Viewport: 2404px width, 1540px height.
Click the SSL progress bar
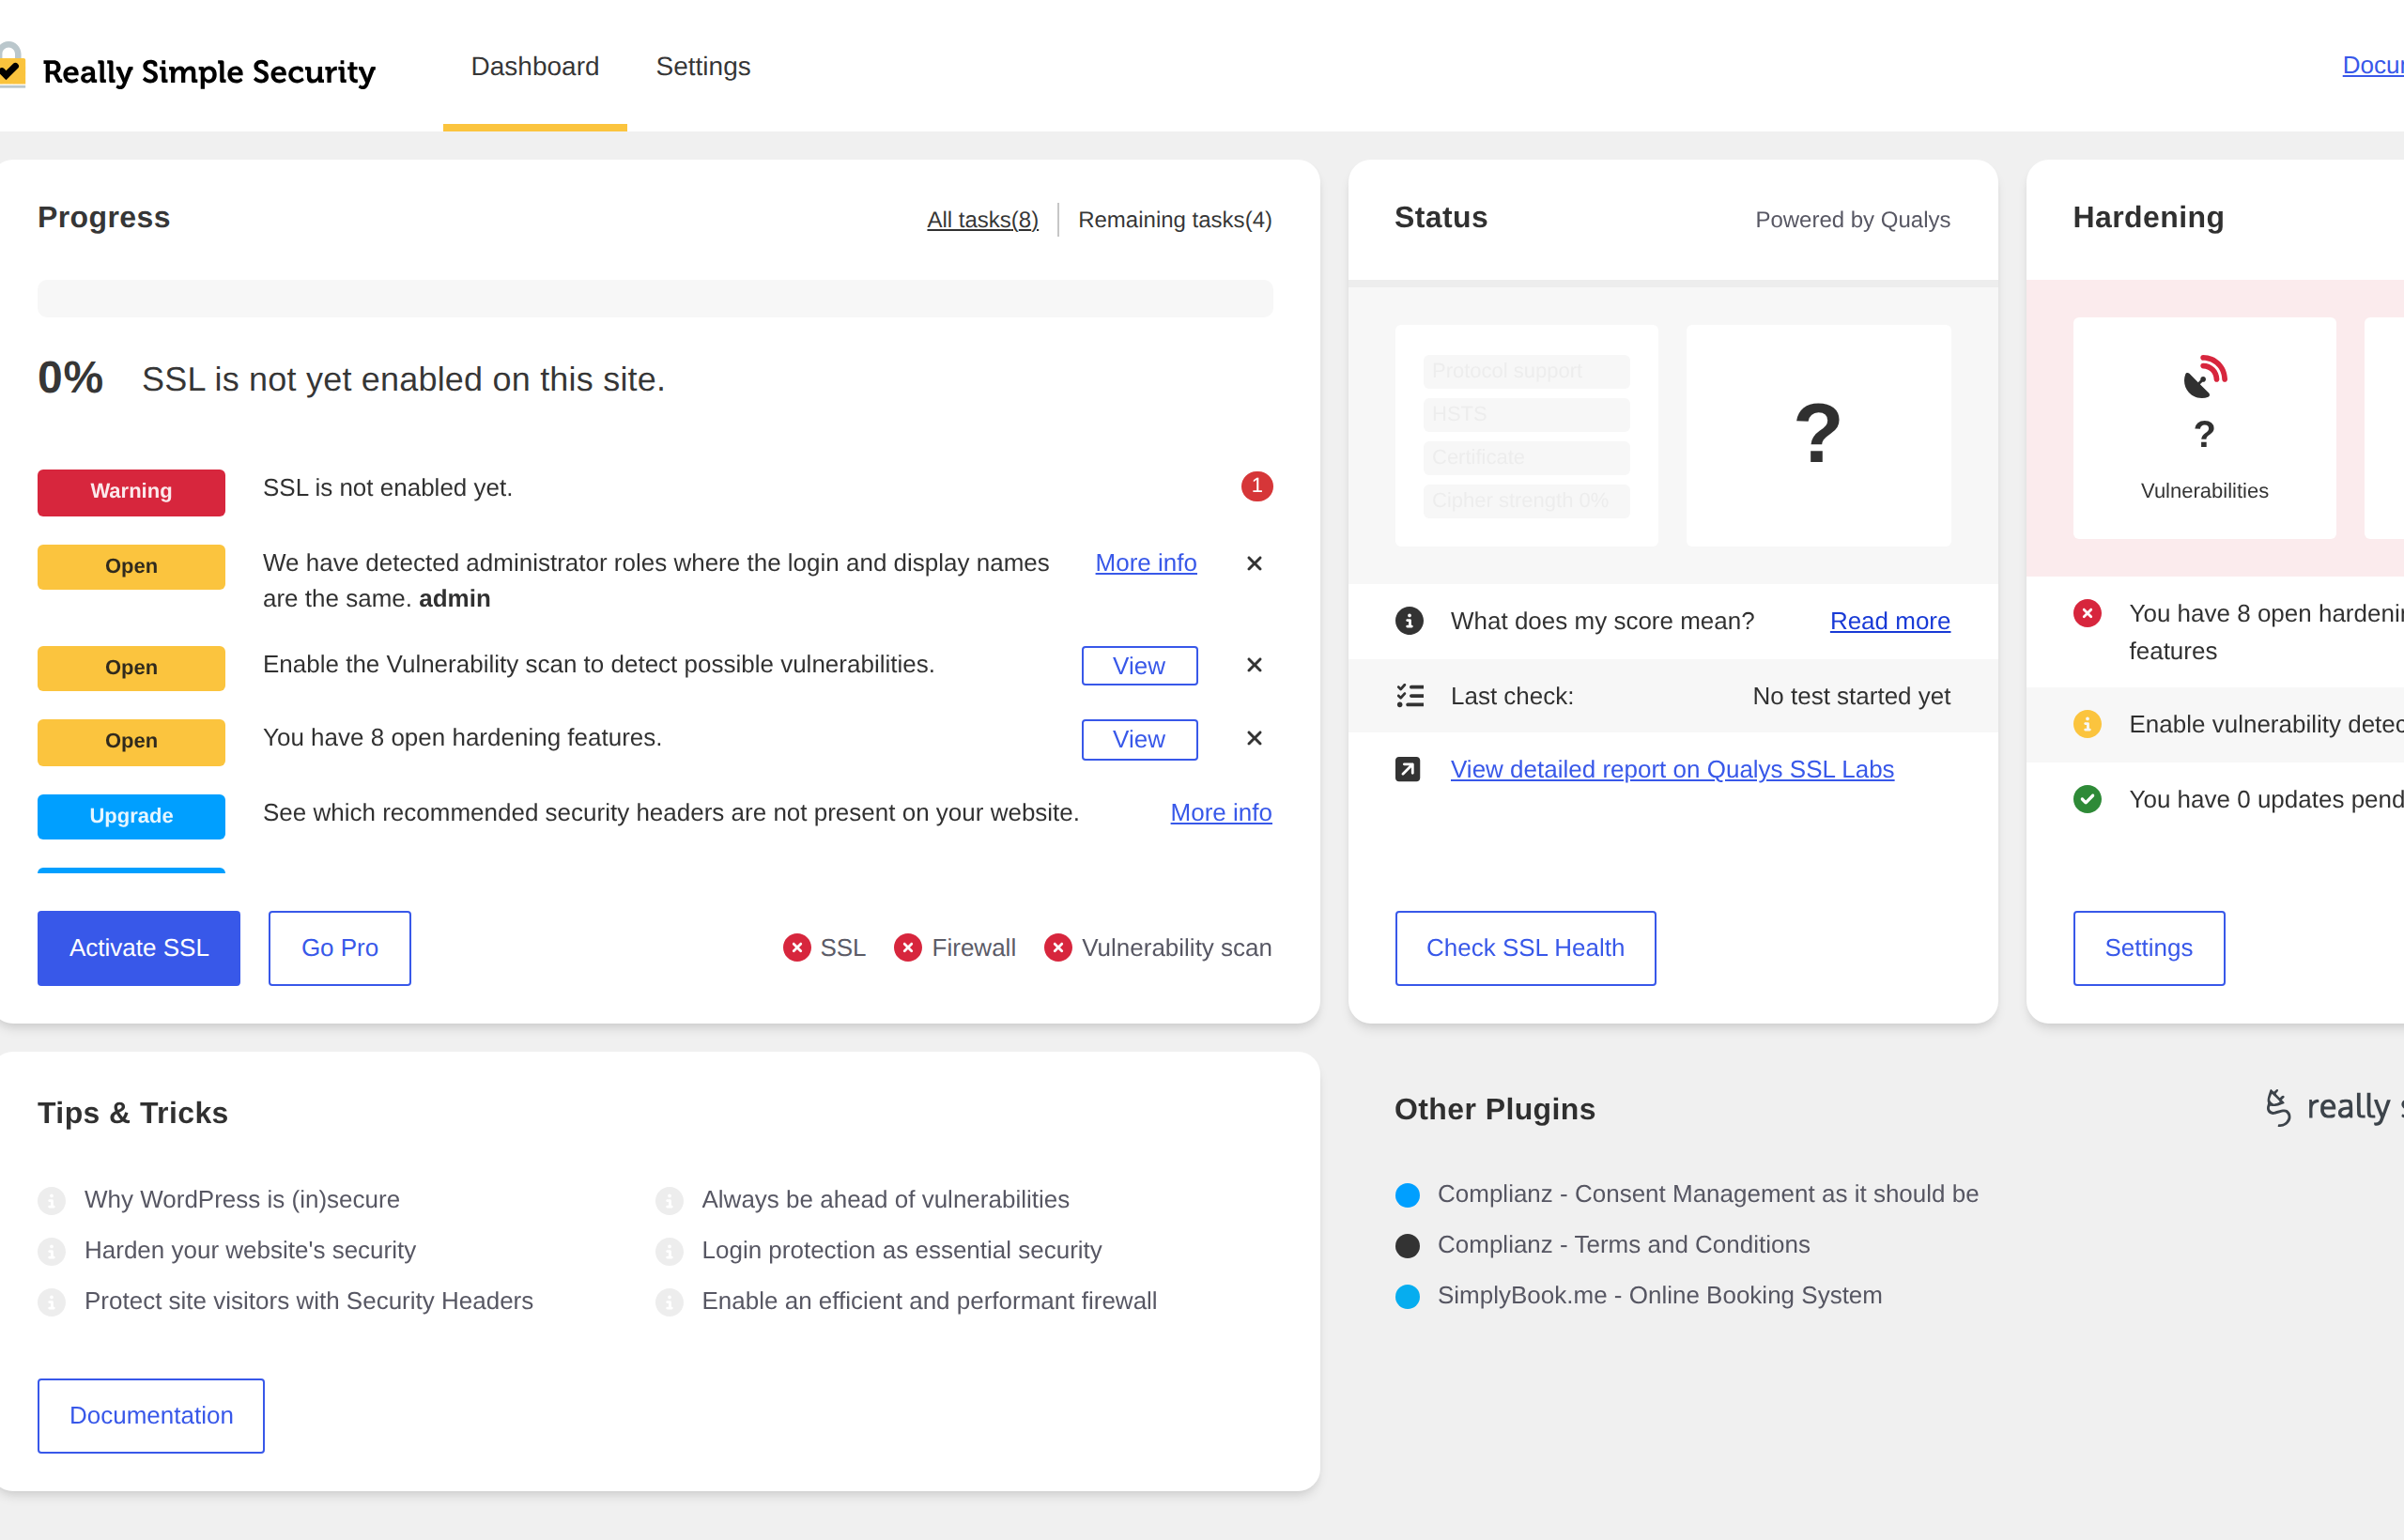655,298
